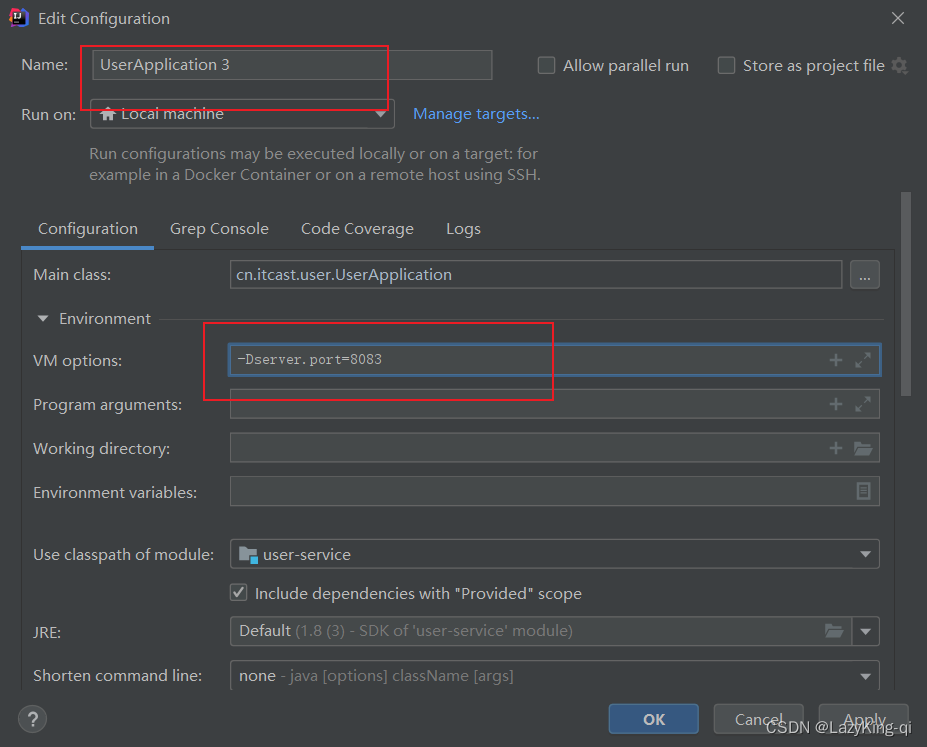Click the help question mark button
Image resolution: width=927 pixels, height=747 pixels.
tap(32, 718)
